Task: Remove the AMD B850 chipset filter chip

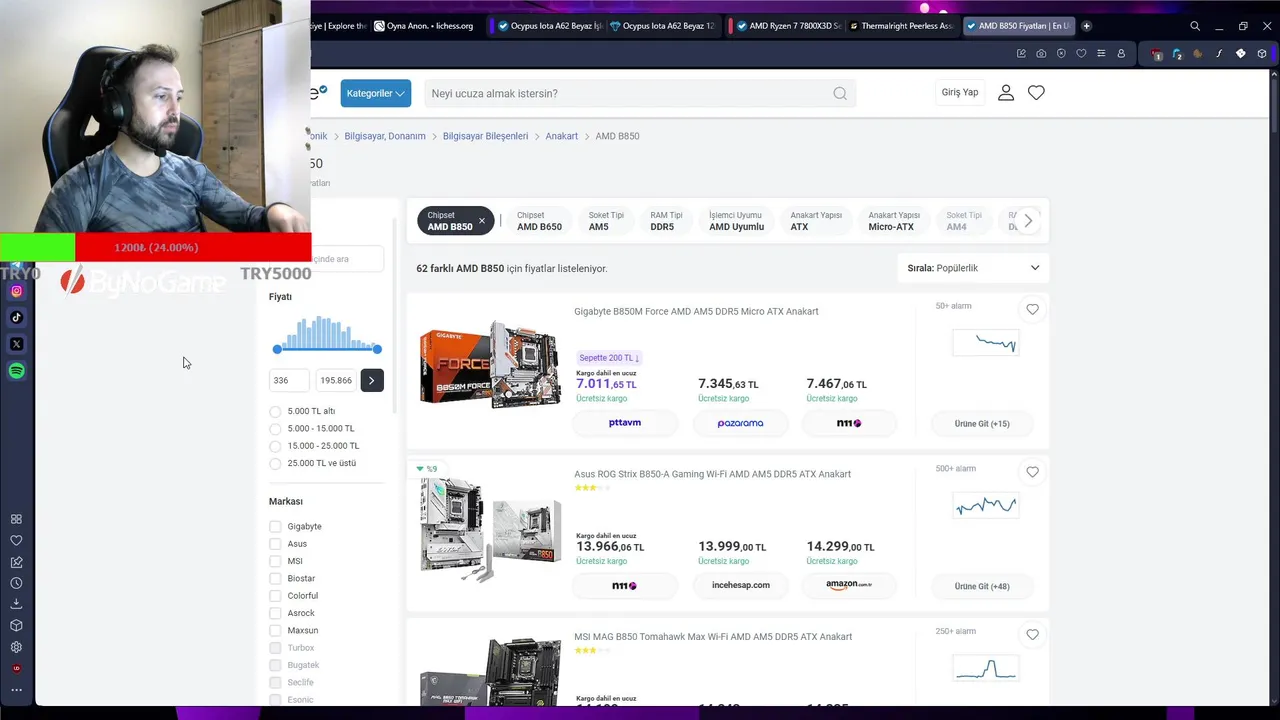Action: point(482,221)
